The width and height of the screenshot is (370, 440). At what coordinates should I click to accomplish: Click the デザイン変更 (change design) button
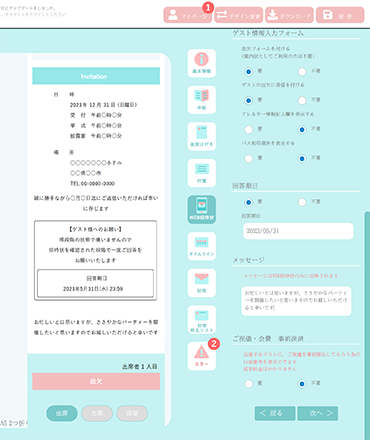[238, 15]
